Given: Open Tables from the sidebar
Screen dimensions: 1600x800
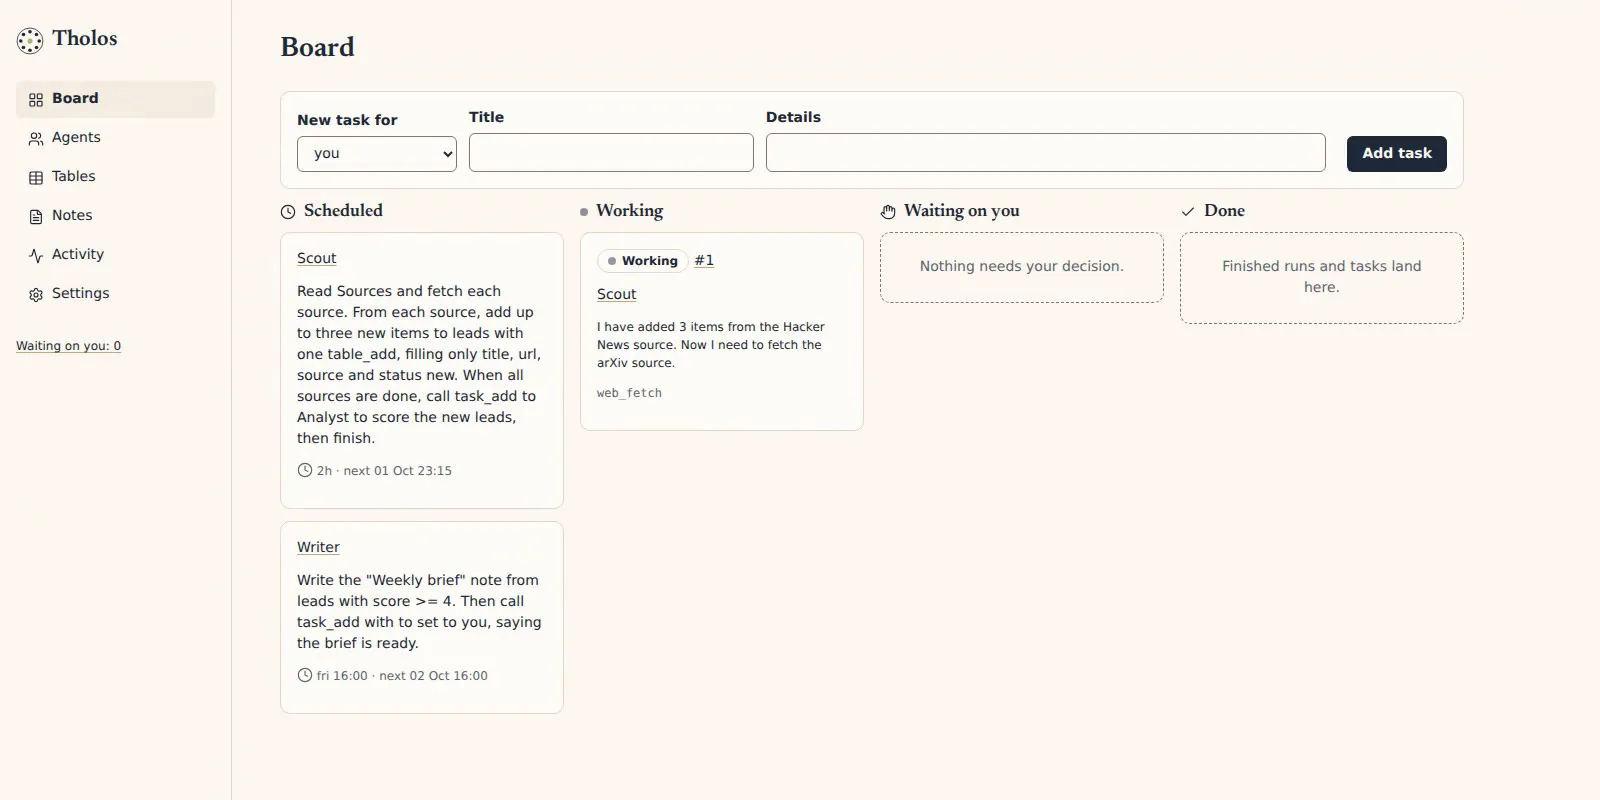Looking at the screenshot, I should (115, 177).
